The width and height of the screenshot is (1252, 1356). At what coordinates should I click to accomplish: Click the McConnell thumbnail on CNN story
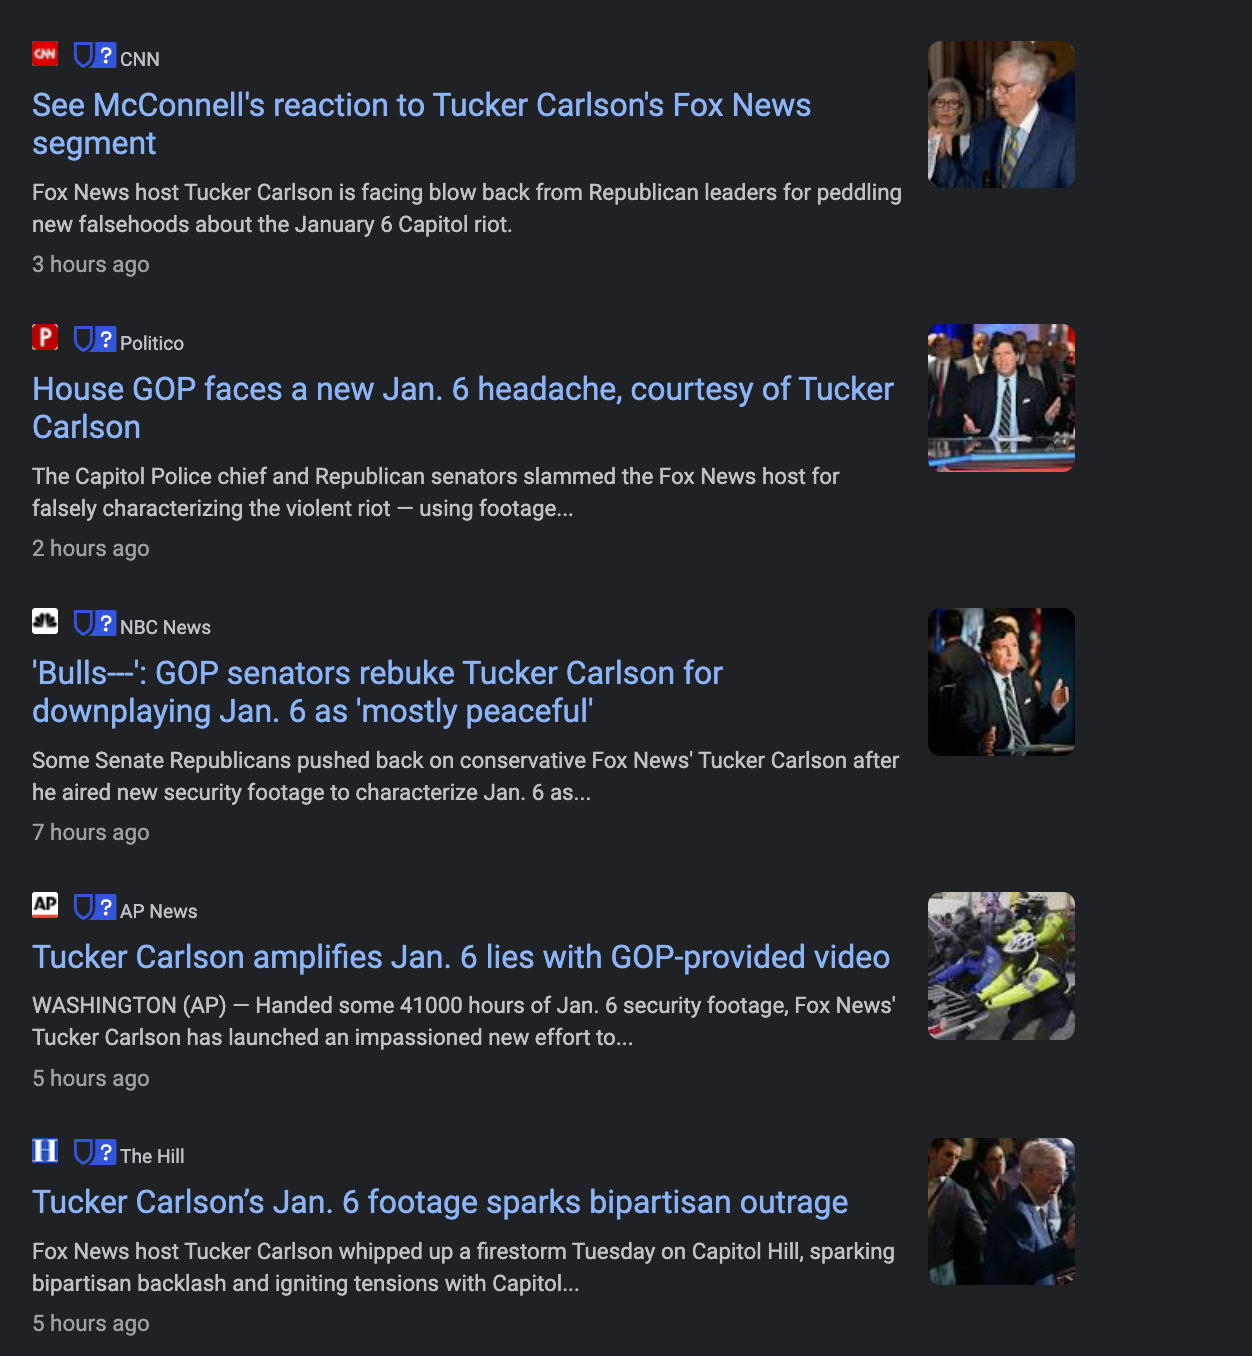1001,114
